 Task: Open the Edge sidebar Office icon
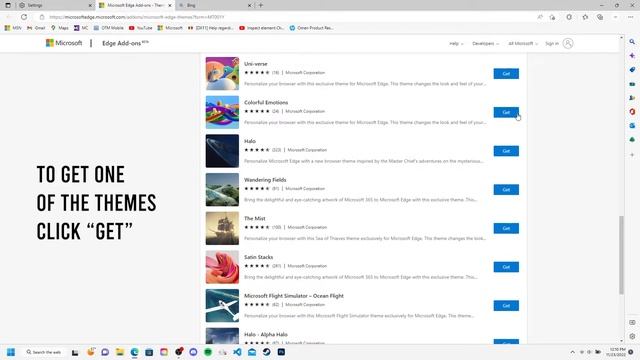pyautogui.click(x=632, y=112)
